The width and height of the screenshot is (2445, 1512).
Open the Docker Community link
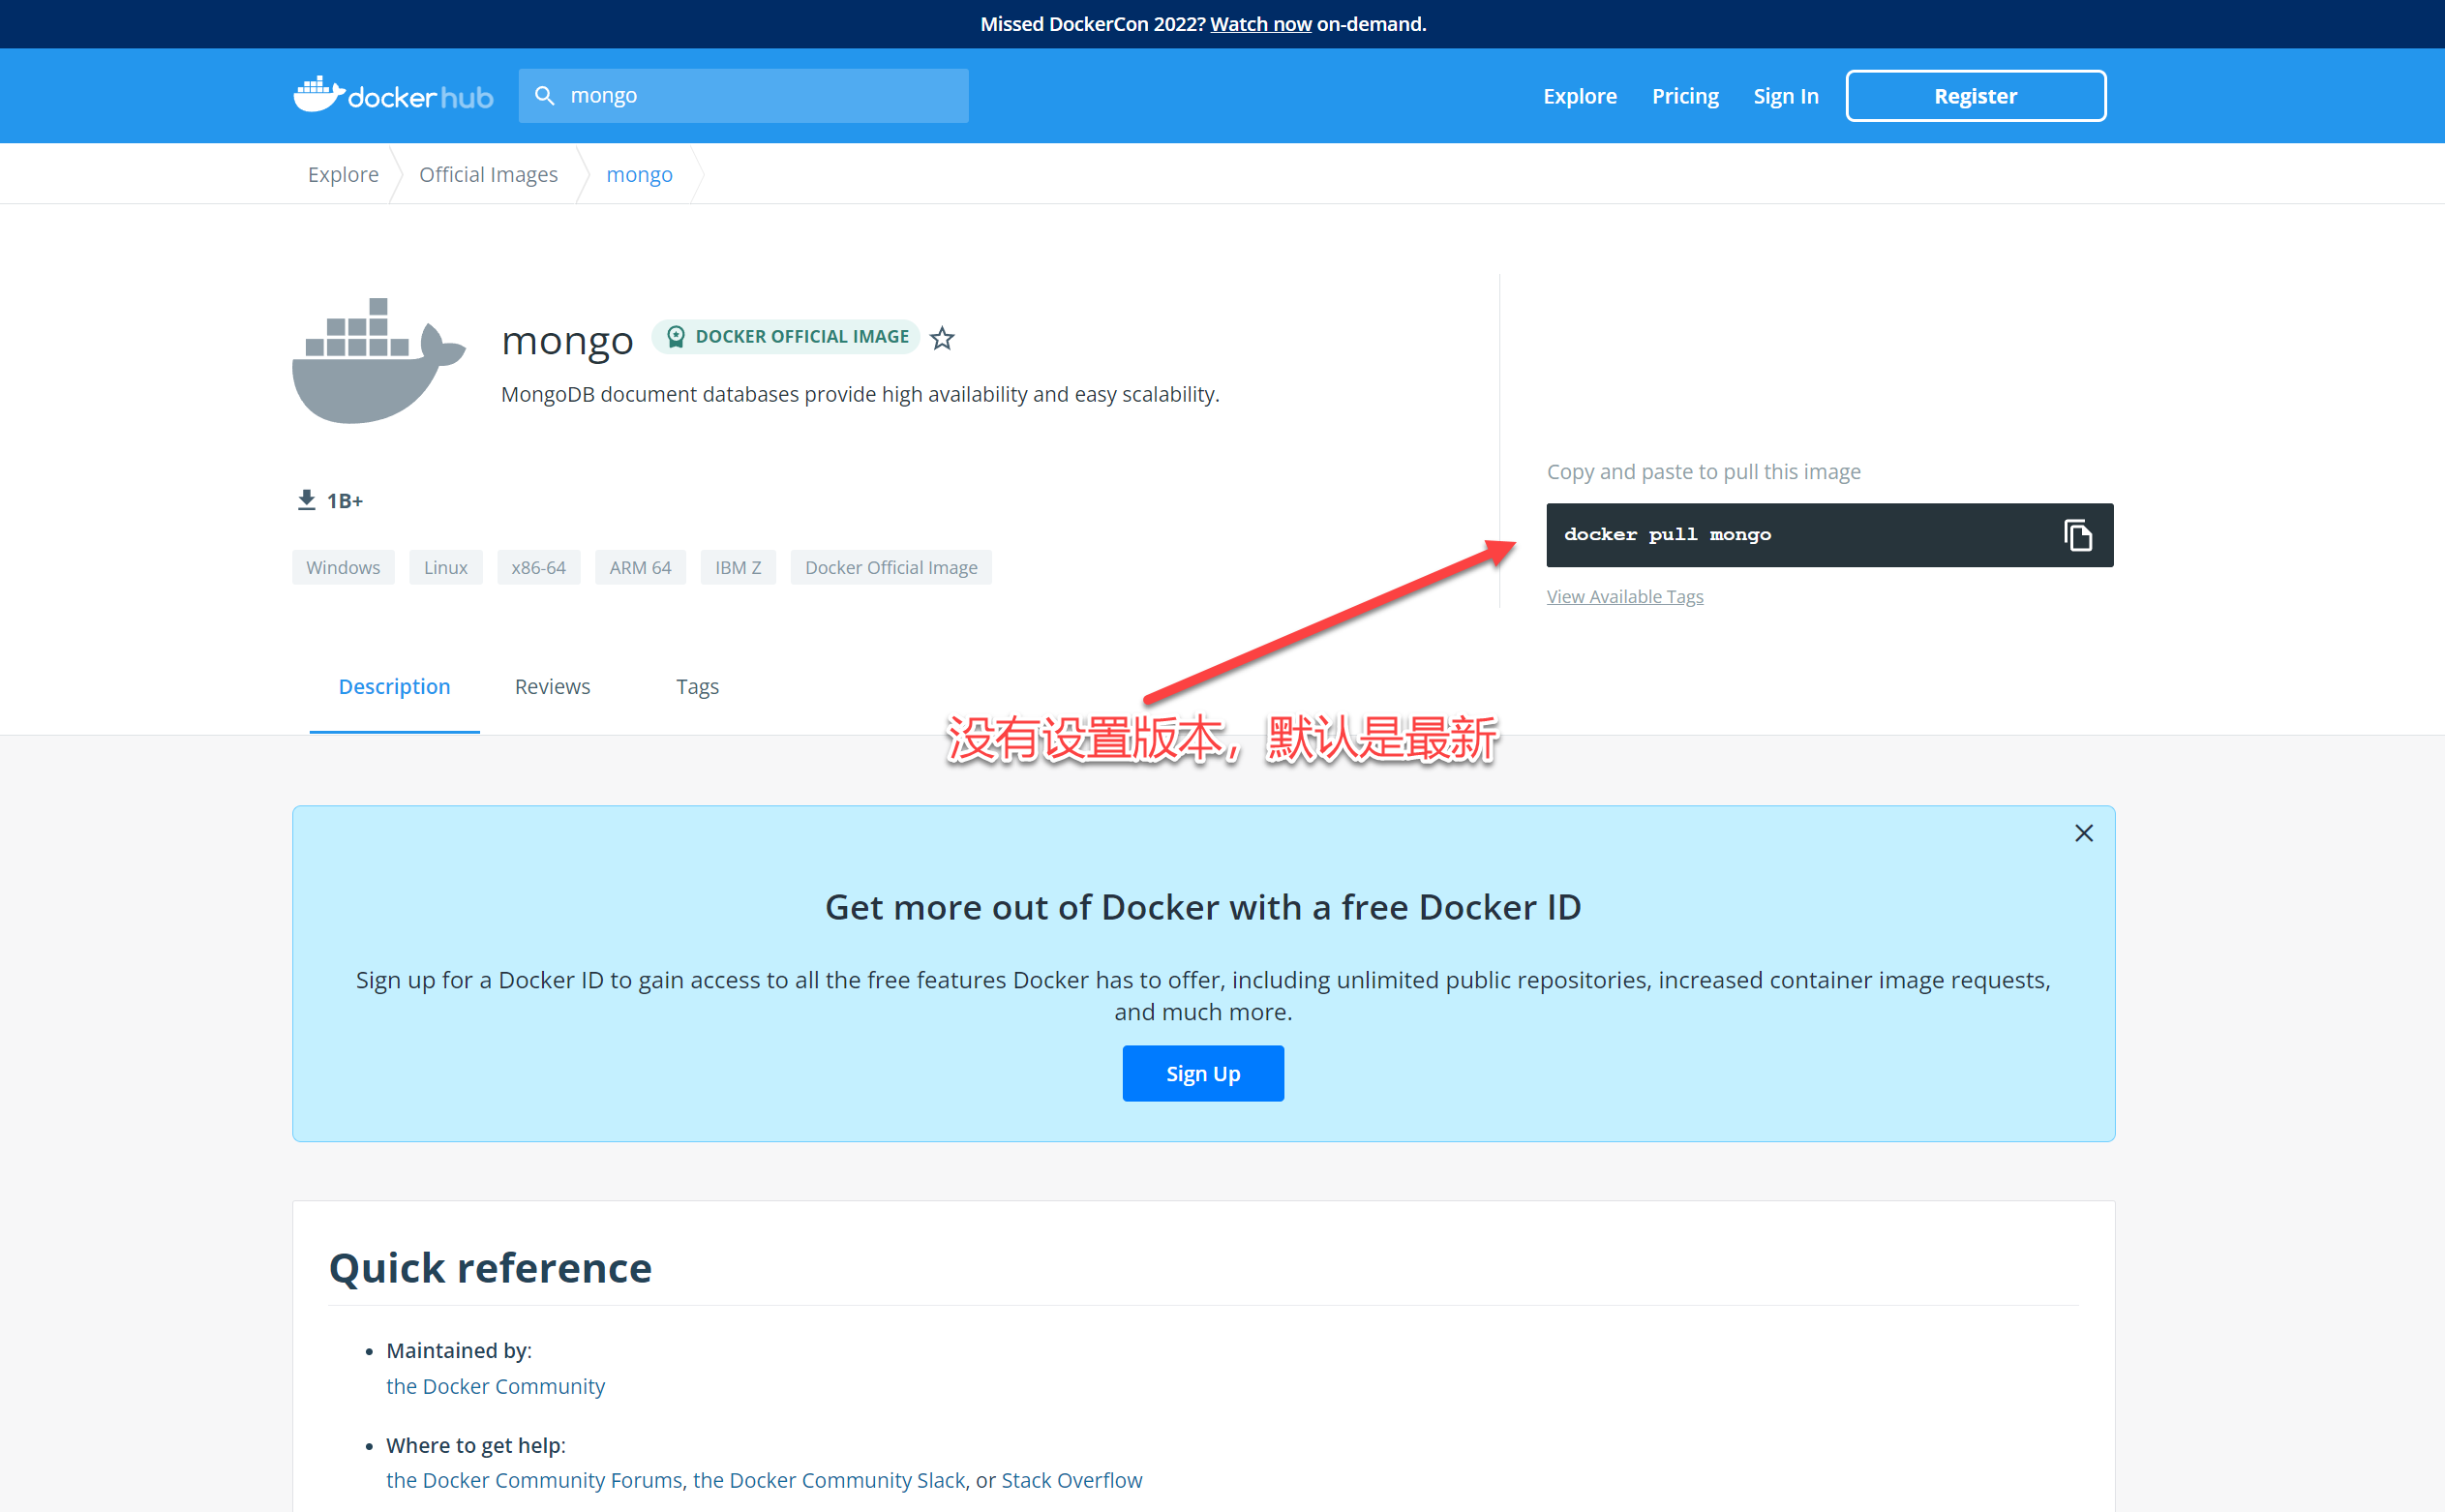[495, 1386]
